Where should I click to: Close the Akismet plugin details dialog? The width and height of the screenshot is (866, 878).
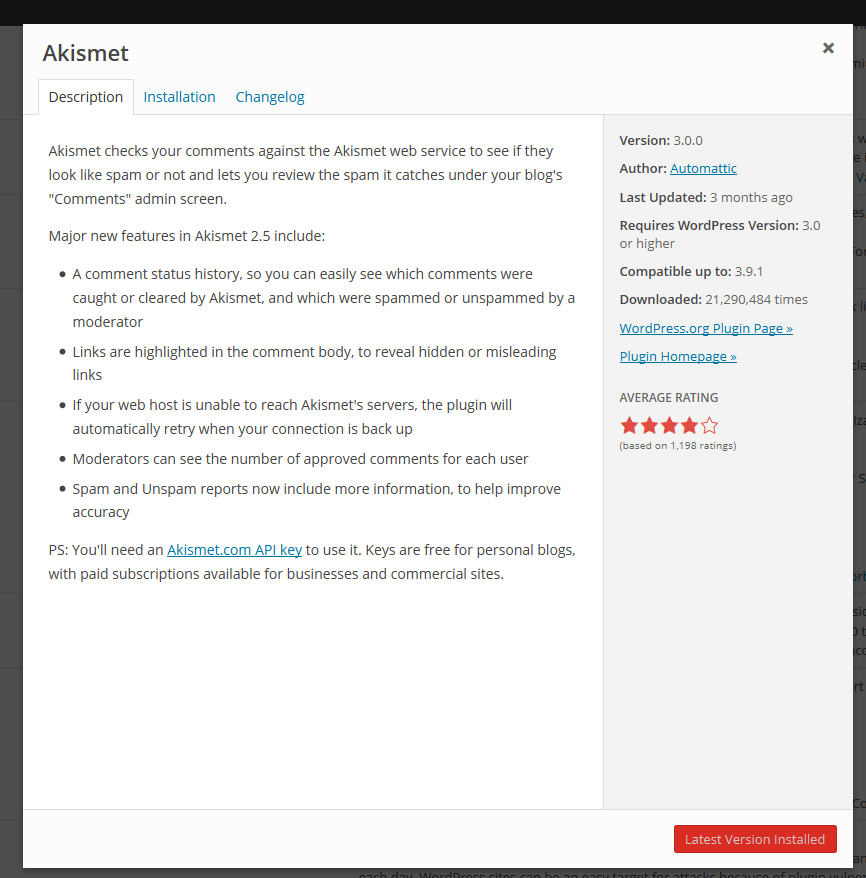coord(828,48)
